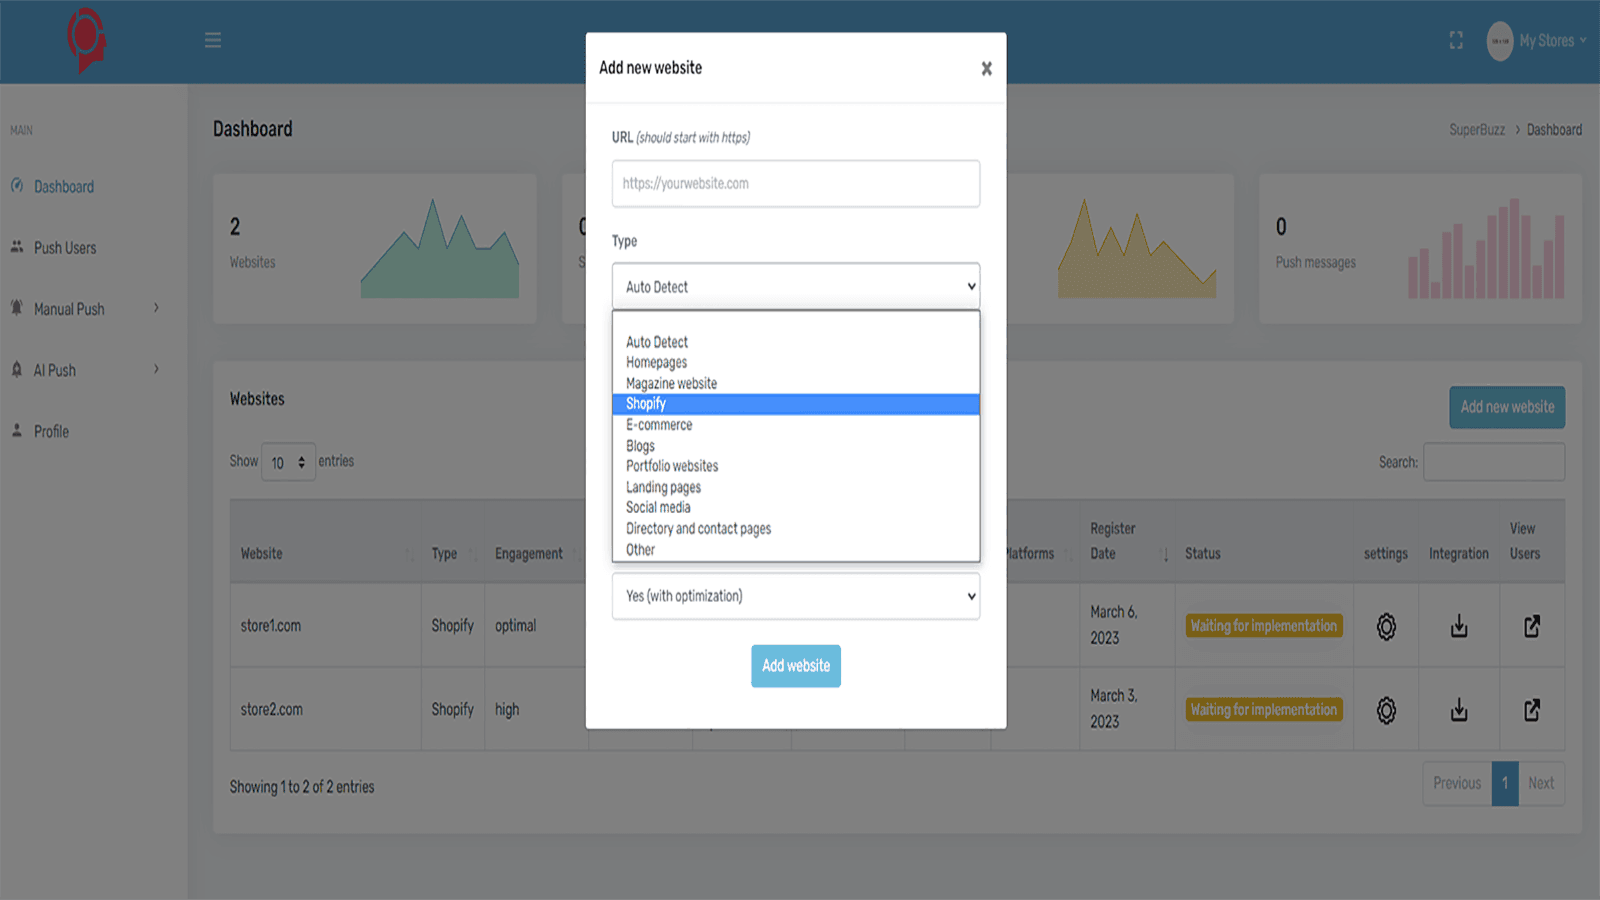1600x900 pixels.
Task: Click the website URL input field
Action: pyautogui.click(x=795, y=184)
